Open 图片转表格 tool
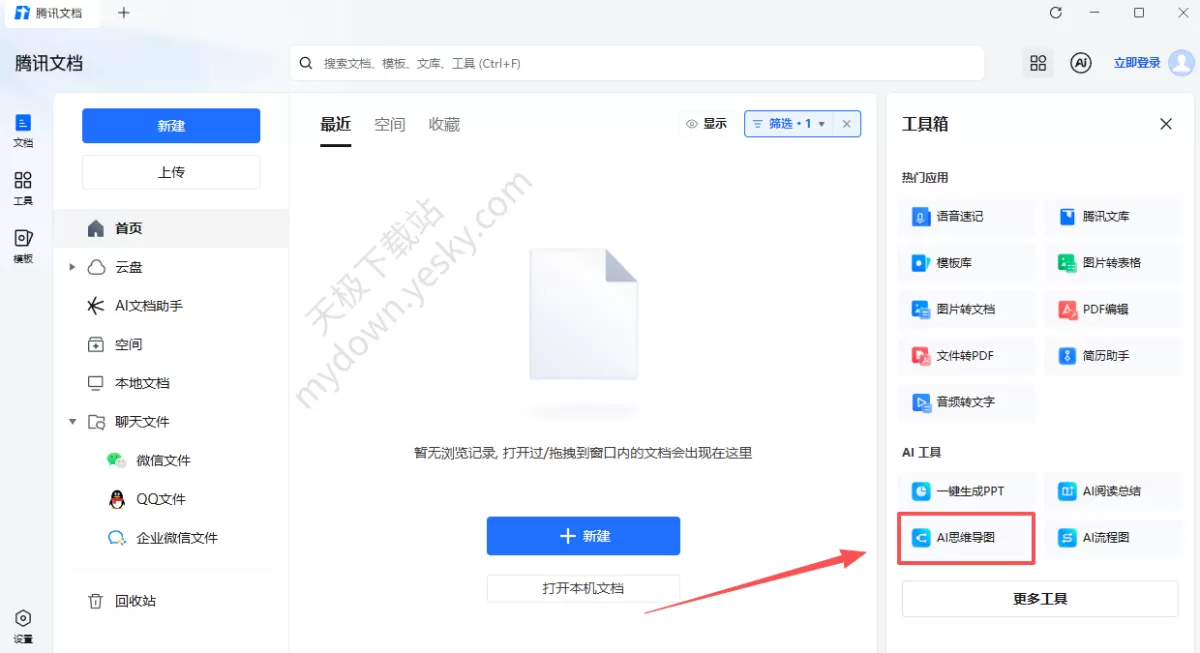 [x=1113, y=262]
